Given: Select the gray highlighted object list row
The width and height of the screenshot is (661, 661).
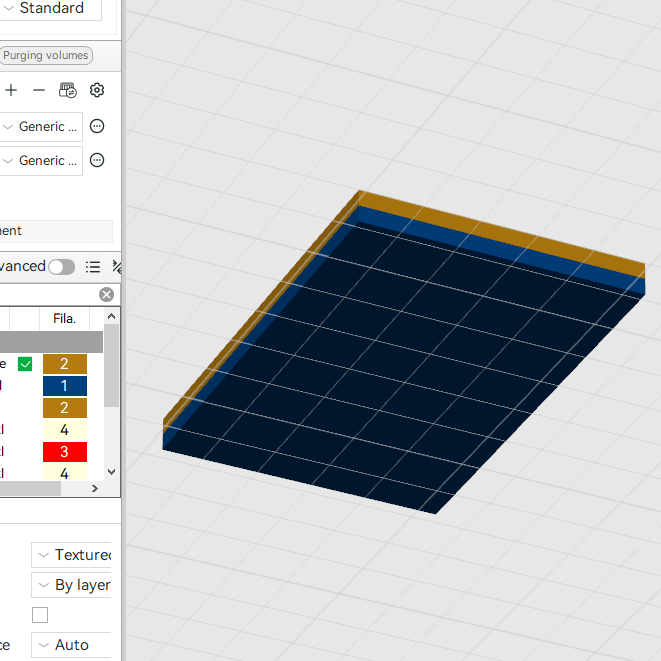Looking at the screenshot, I should click(51, 342).
